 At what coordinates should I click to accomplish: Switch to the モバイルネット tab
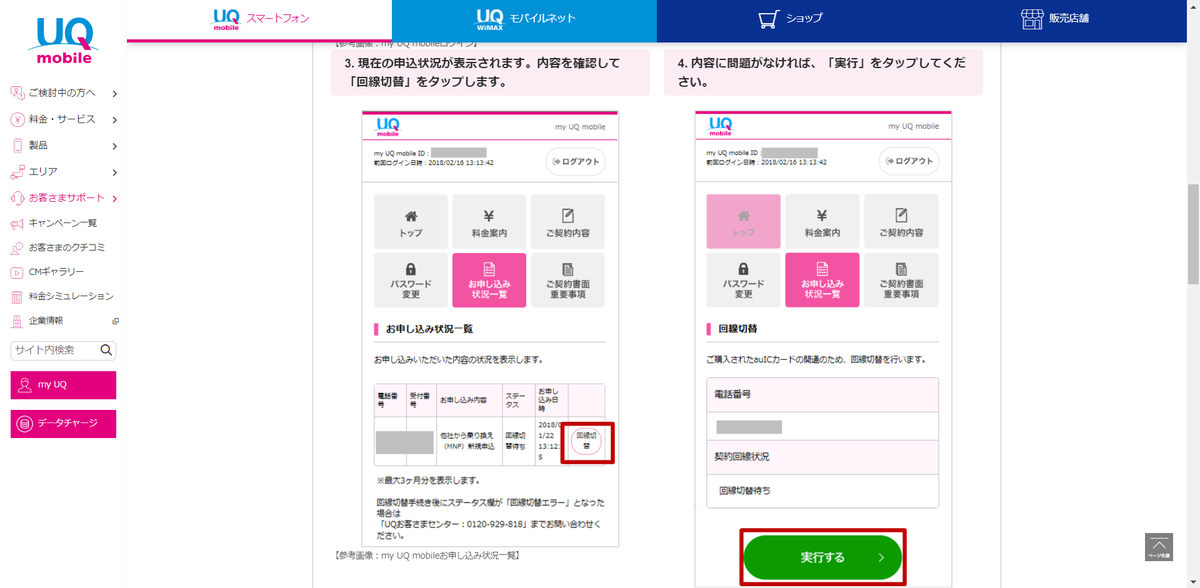[524, 20]
